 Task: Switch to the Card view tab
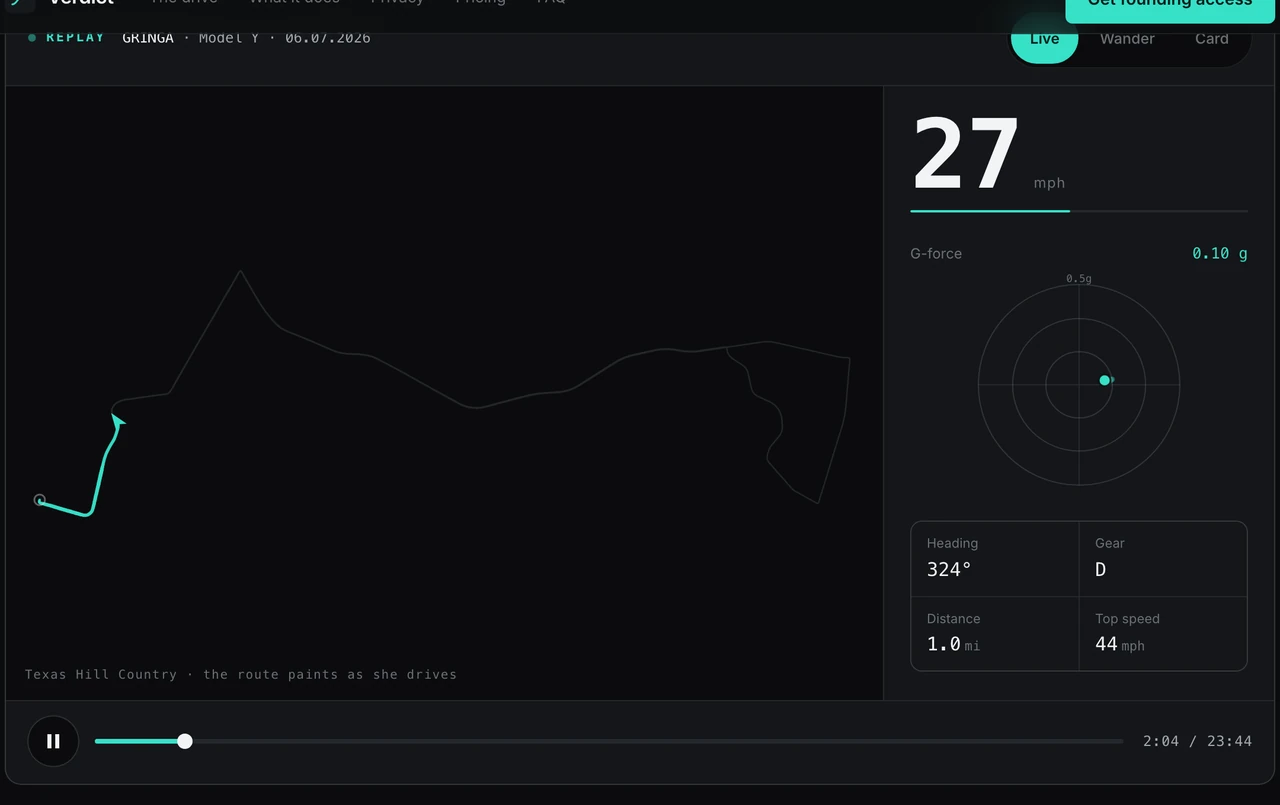[1211, 39]
